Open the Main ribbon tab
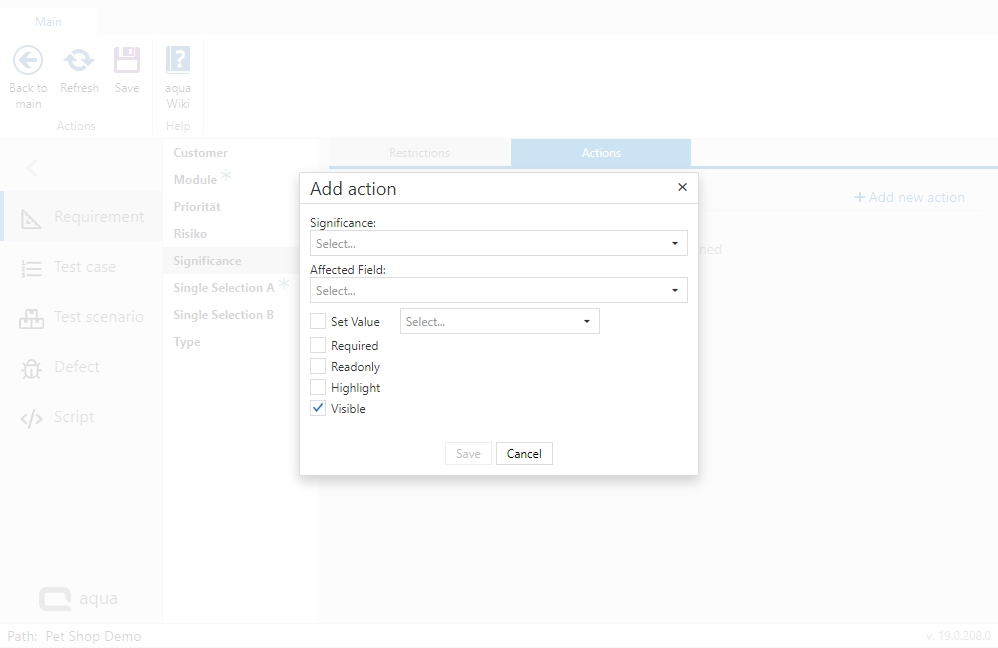The image size is (998, 648). pos(48,21)
